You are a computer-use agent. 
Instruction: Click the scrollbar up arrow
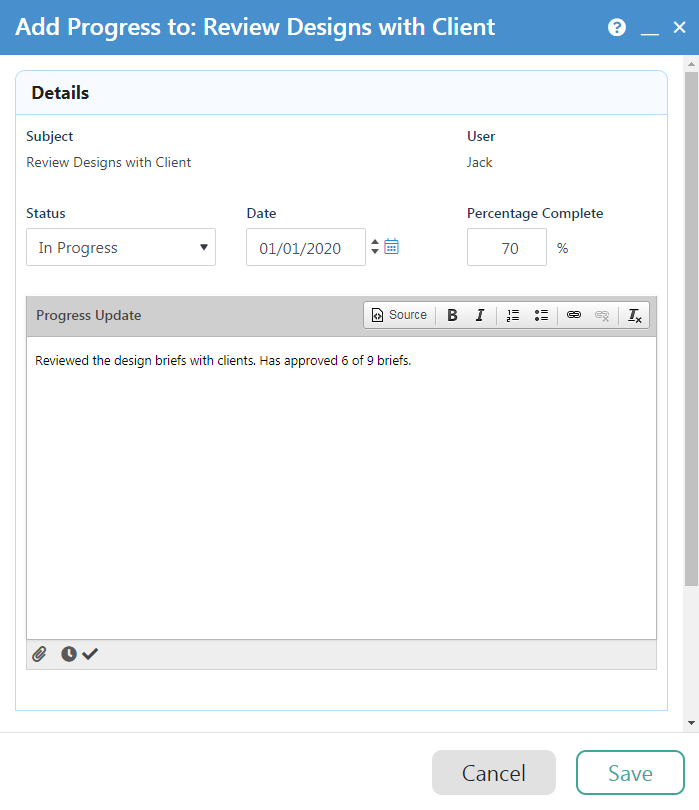[691, 64]
